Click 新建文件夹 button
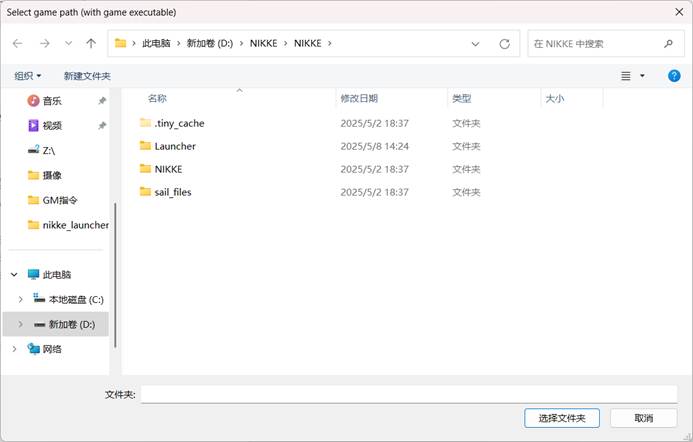693x442 pixels. pyautogui.click(x=87, y=76)
